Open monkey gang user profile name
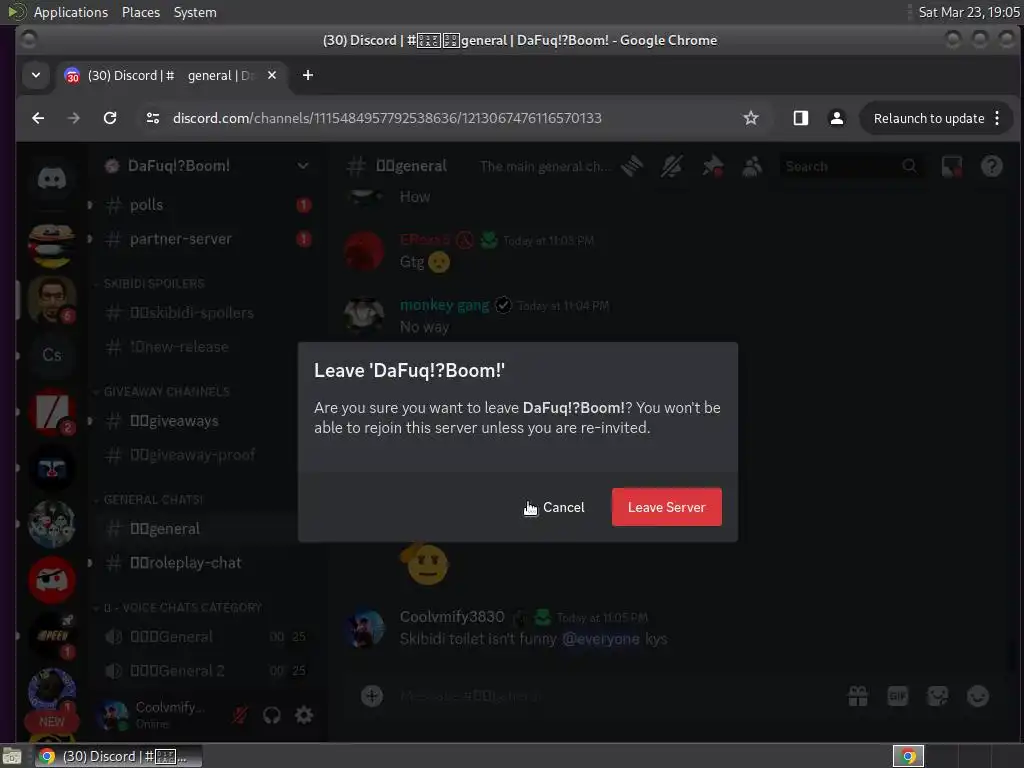Screen dimensions: 1024x768 click(444, 305)
